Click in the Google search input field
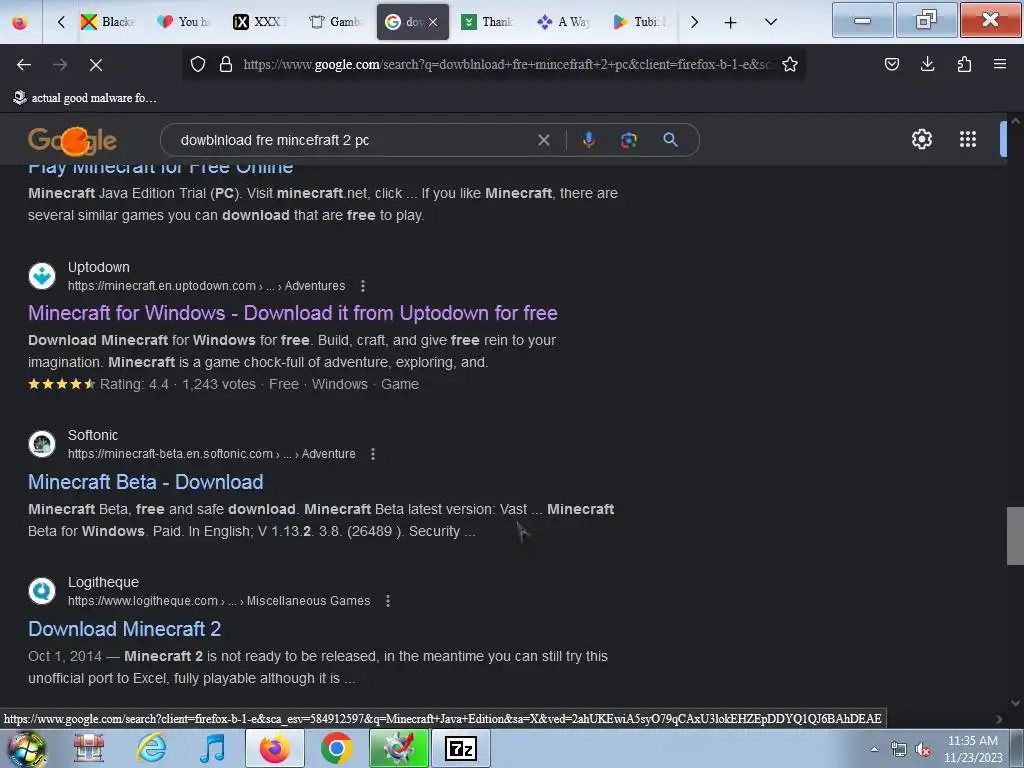The height and width of the screenshot is (768, 1024). pyautogui.click(x=353, y=140)
